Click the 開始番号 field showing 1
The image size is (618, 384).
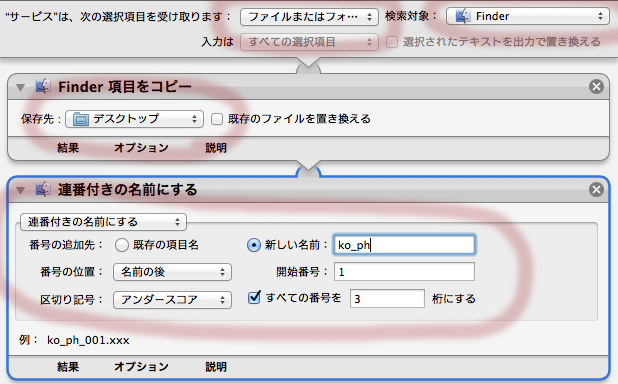point(404,272)
